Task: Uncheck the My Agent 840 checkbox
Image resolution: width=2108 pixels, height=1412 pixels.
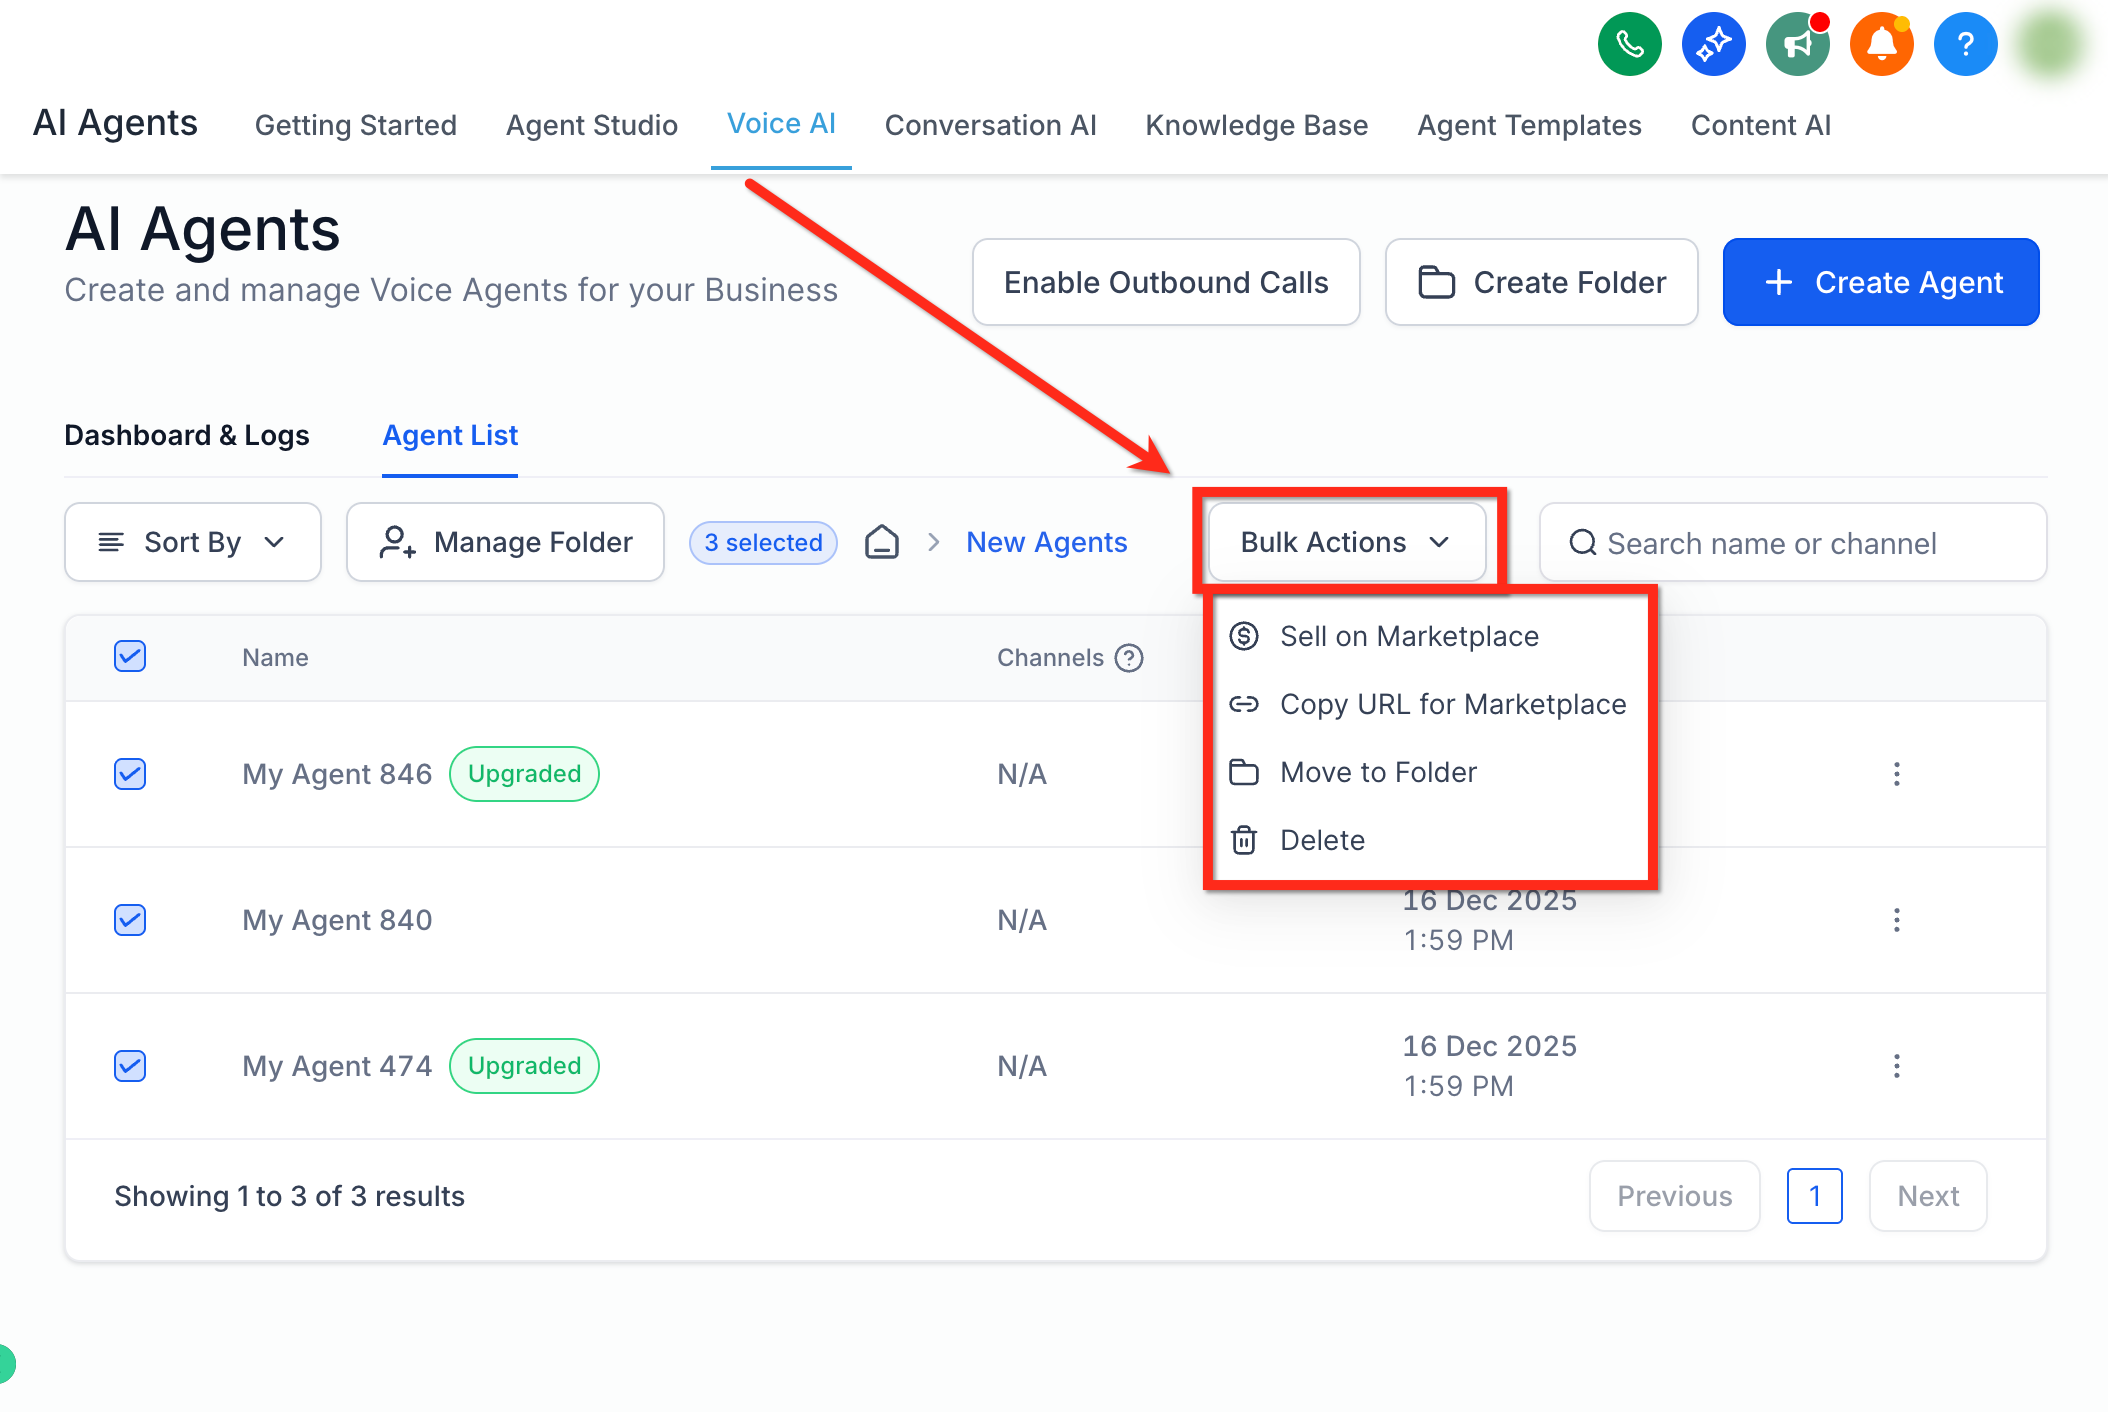Action: [x=130, y=920]
